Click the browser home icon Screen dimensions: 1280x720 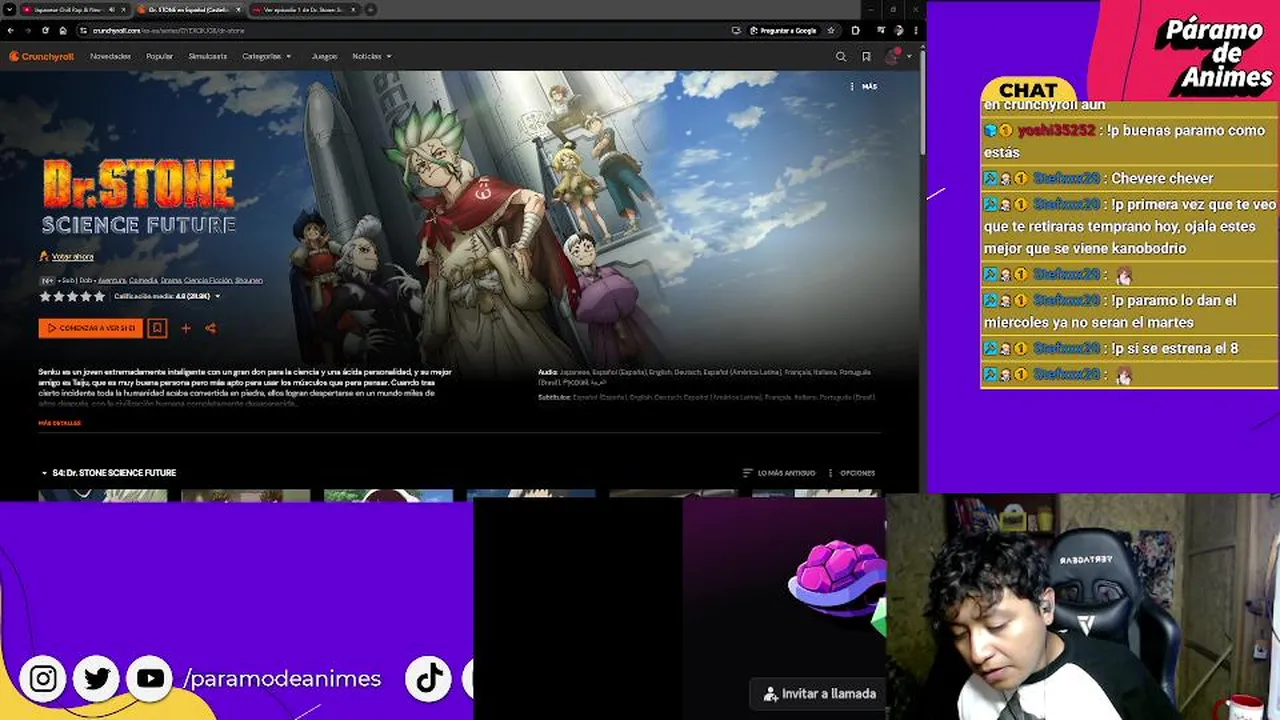pyautogui.click(x=63, y=30)
